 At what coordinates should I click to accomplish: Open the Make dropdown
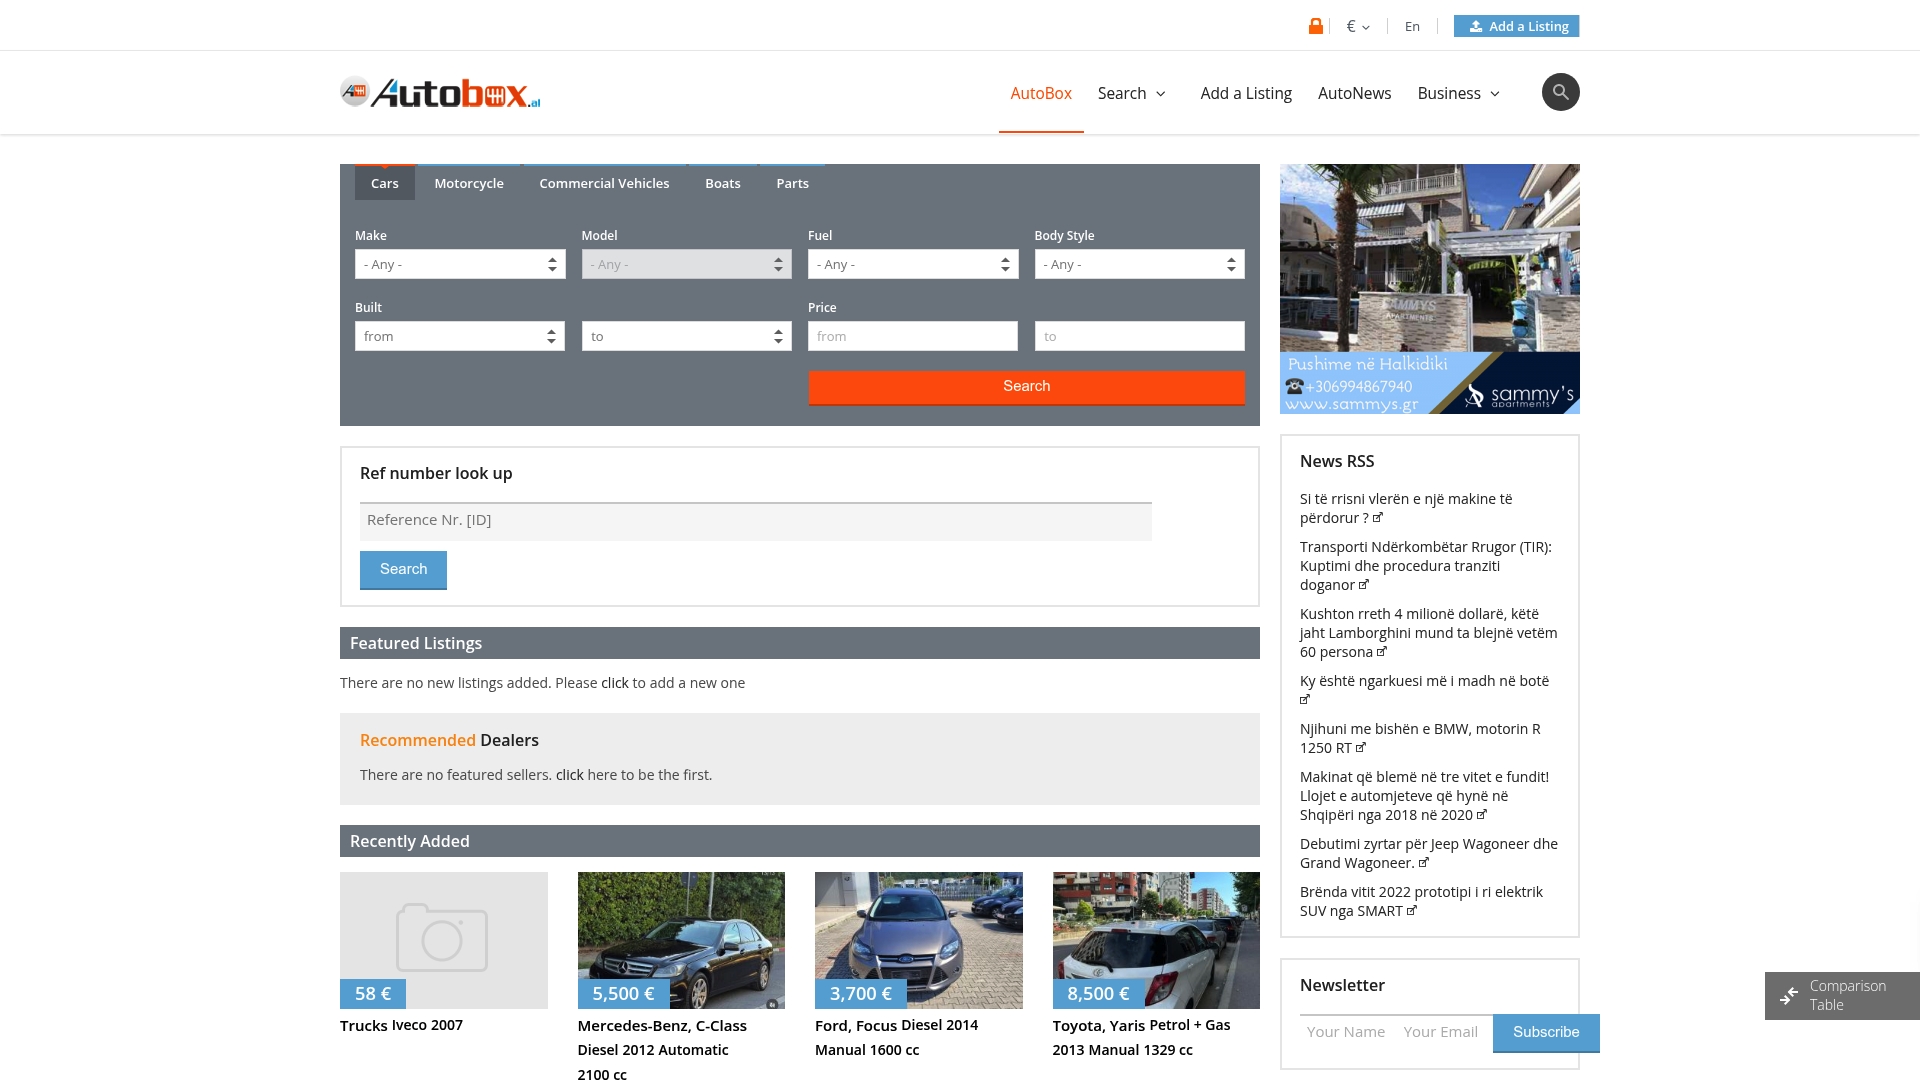click(460, 264)
